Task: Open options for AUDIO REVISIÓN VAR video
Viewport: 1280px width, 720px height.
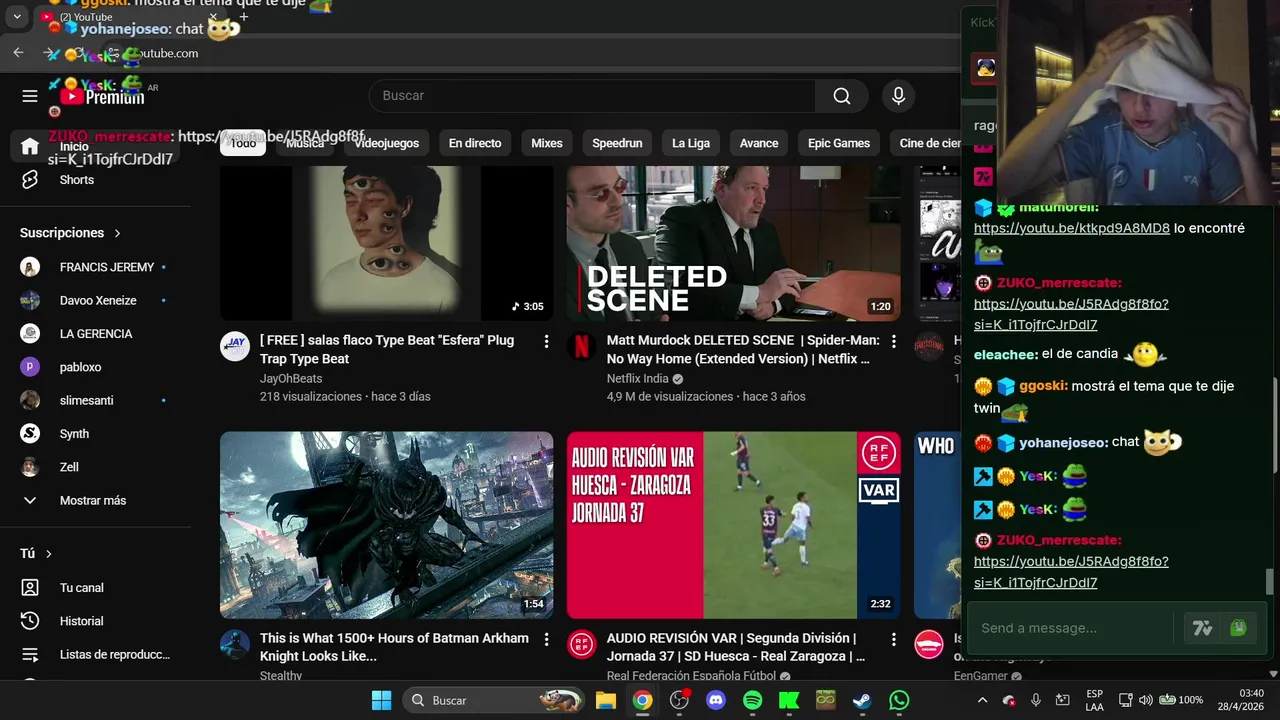Action: pyautogui.click(x=894, y=640)
